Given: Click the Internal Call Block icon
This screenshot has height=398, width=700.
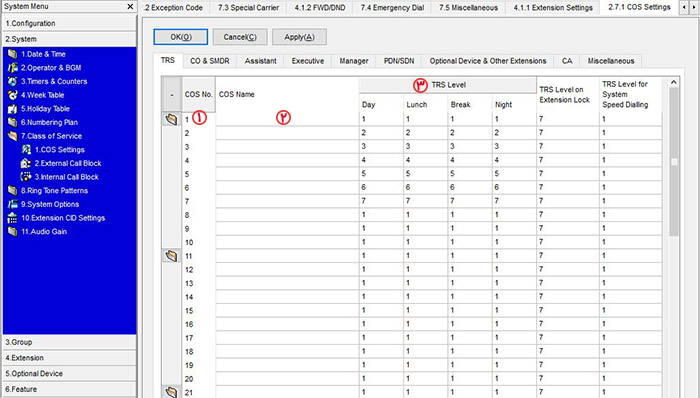Looking at the screenshot, I should click(x=26, y=177).
